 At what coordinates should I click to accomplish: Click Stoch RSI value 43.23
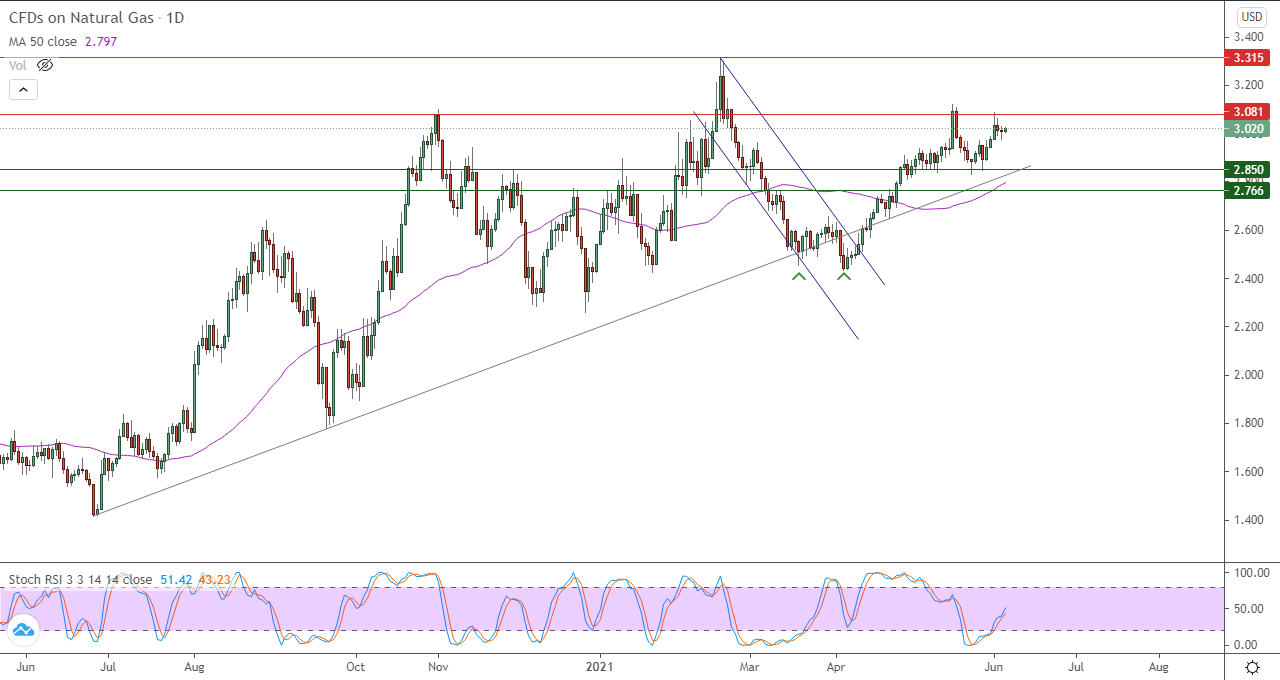pos(216,579)
